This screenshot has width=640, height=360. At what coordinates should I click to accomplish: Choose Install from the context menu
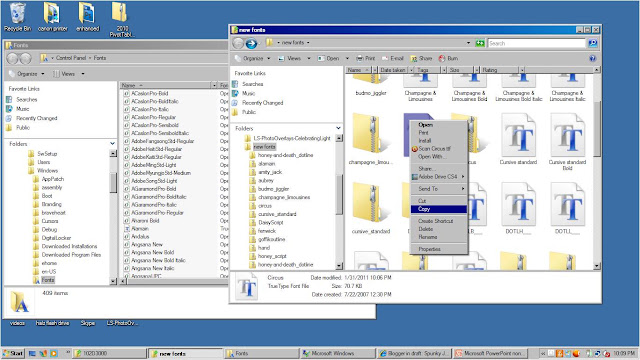(x=439, y=140)
